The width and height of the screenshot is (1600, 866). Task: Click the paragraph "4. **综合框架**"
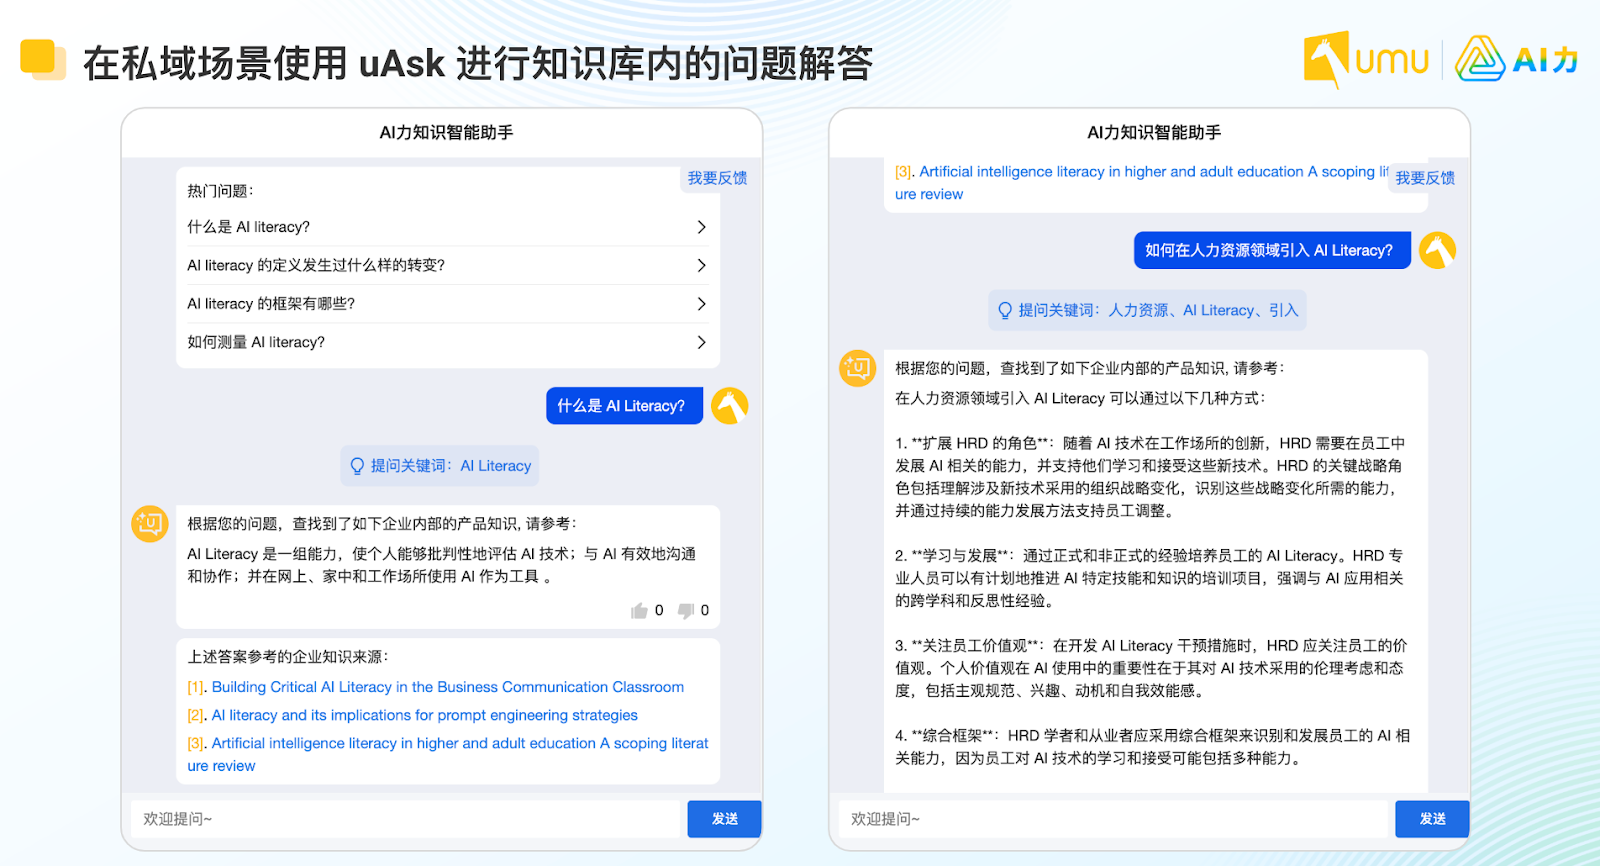1152,747
